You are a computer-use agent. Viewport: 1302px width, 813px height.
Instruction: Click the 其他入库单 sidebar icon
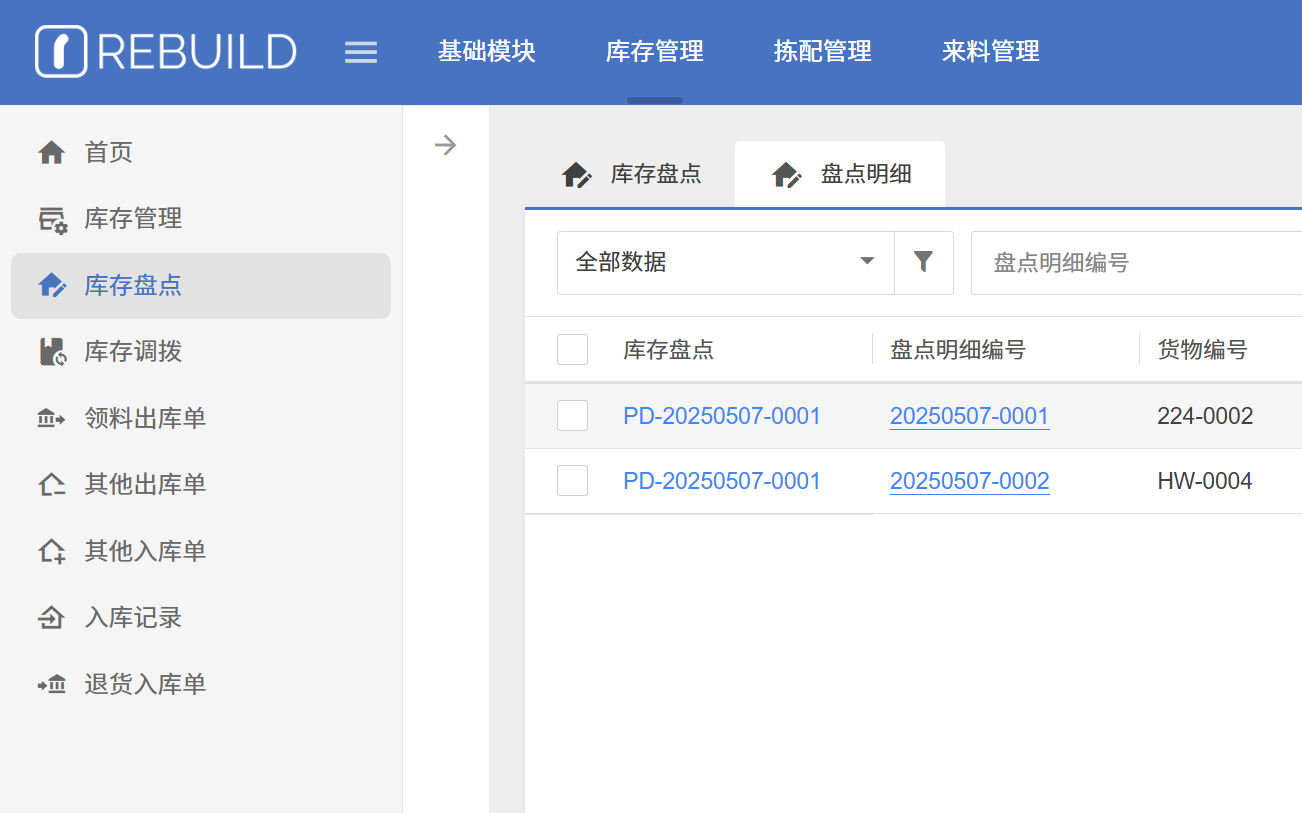52,551
